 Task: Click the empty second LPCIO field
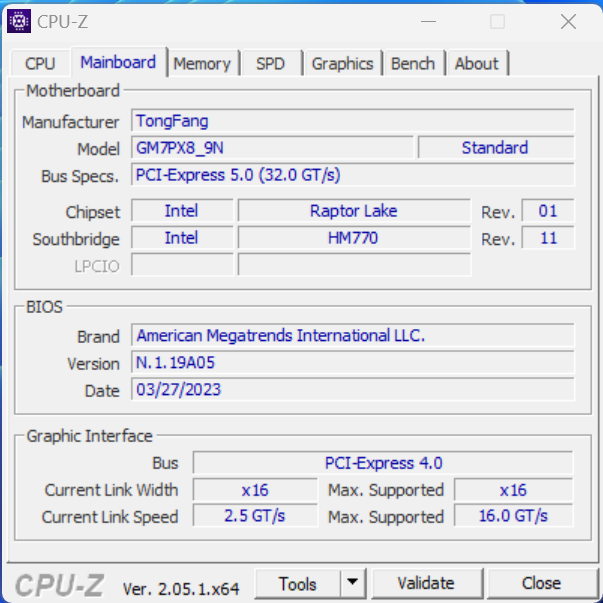(354, 265)
